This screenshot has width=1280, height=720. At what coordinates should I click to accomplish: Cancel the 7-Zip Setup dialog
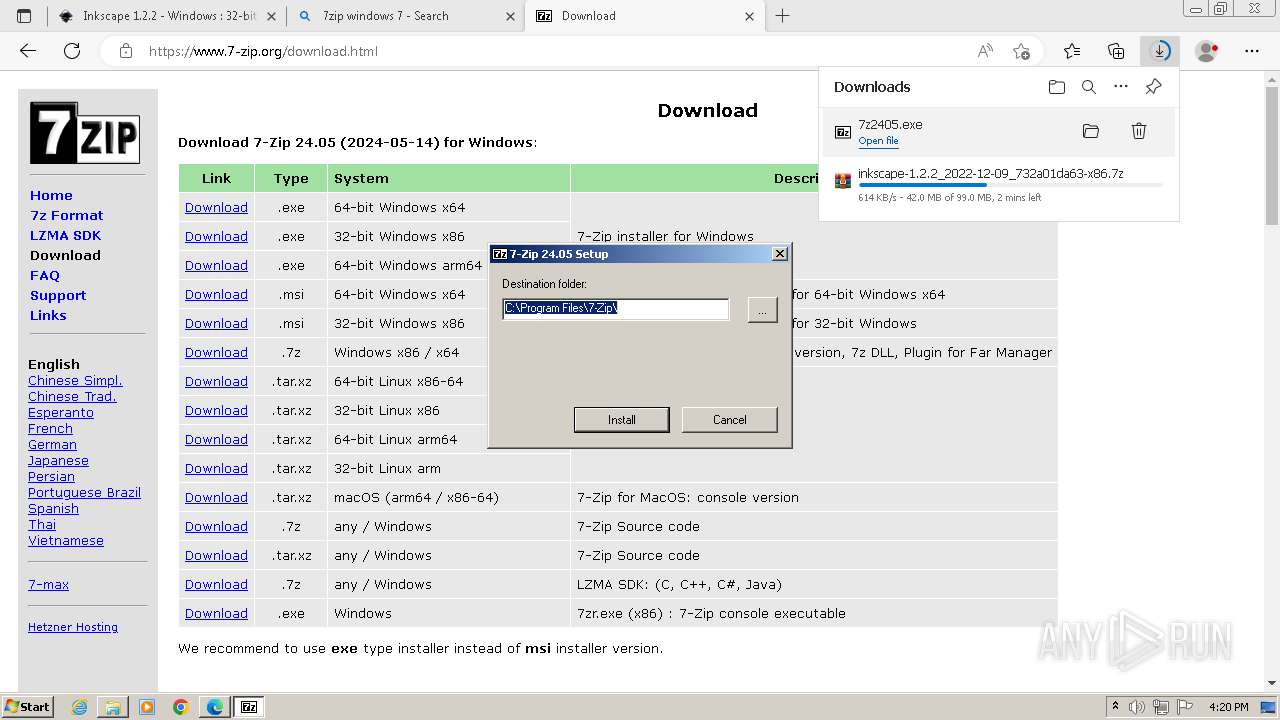[730, 420]
